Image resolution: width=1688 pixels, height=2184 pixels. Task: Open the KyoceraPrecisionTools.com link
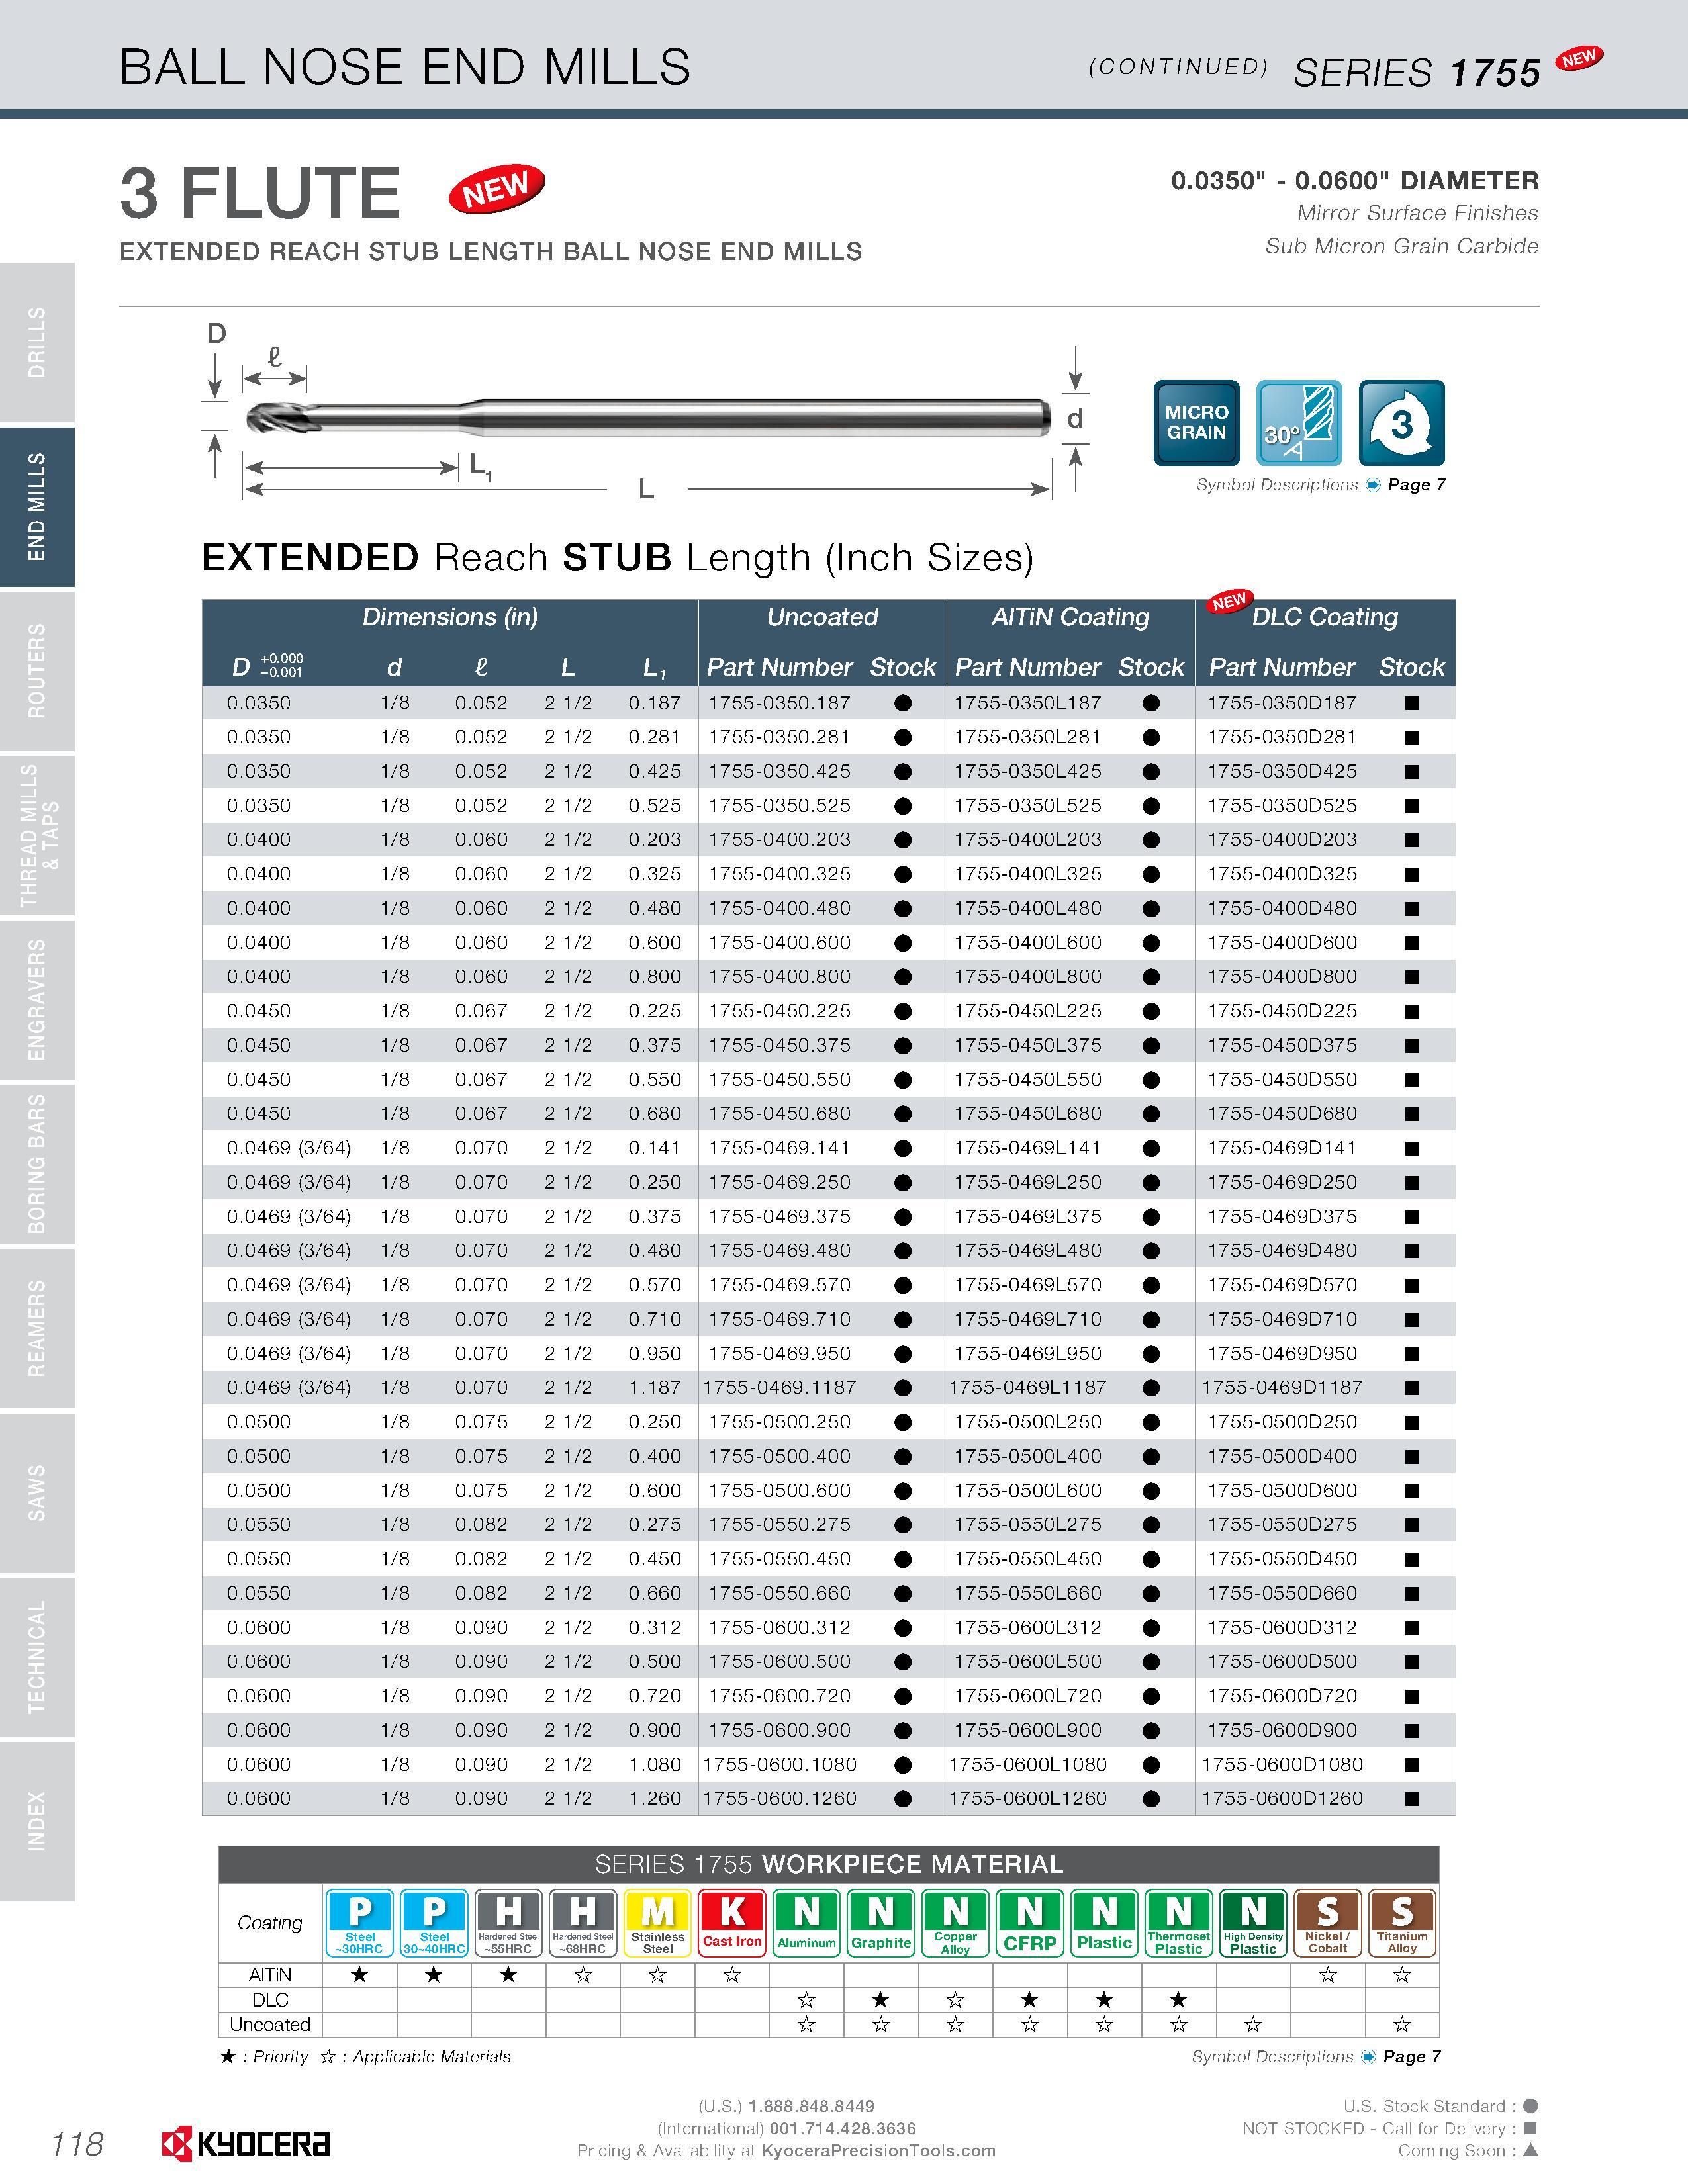tap(878, 2150)
